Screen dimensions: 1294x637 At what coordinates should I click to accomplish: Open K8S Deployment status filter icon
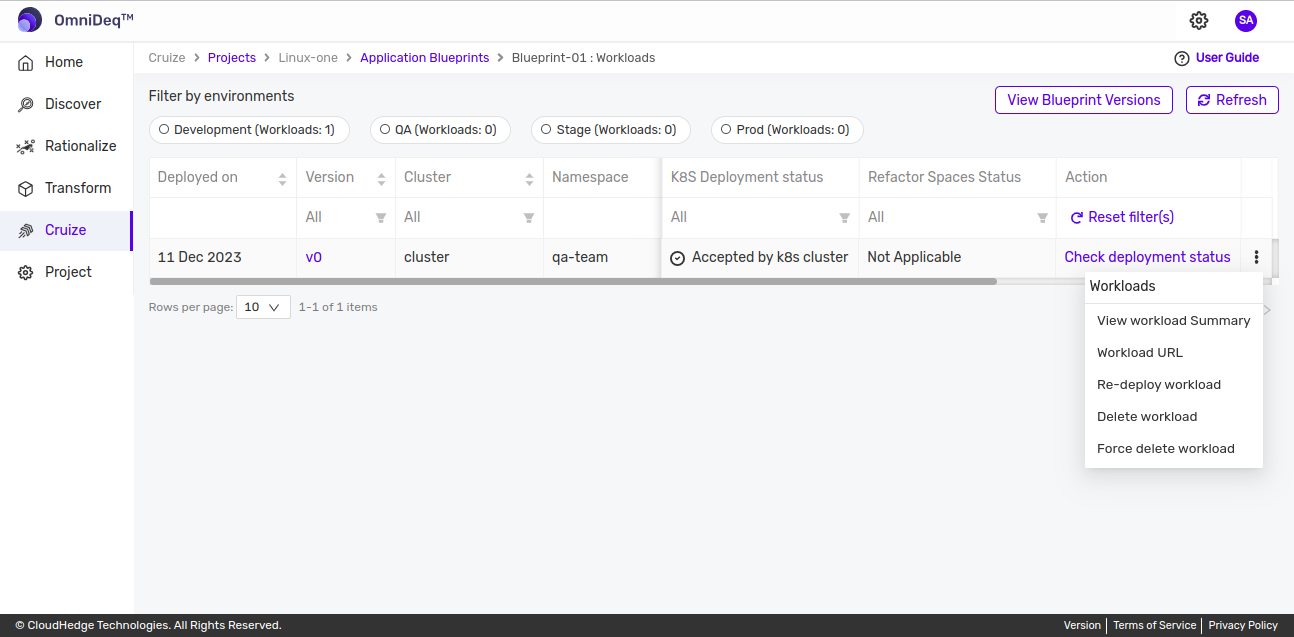pyautogui.click(x=844, y=218)
